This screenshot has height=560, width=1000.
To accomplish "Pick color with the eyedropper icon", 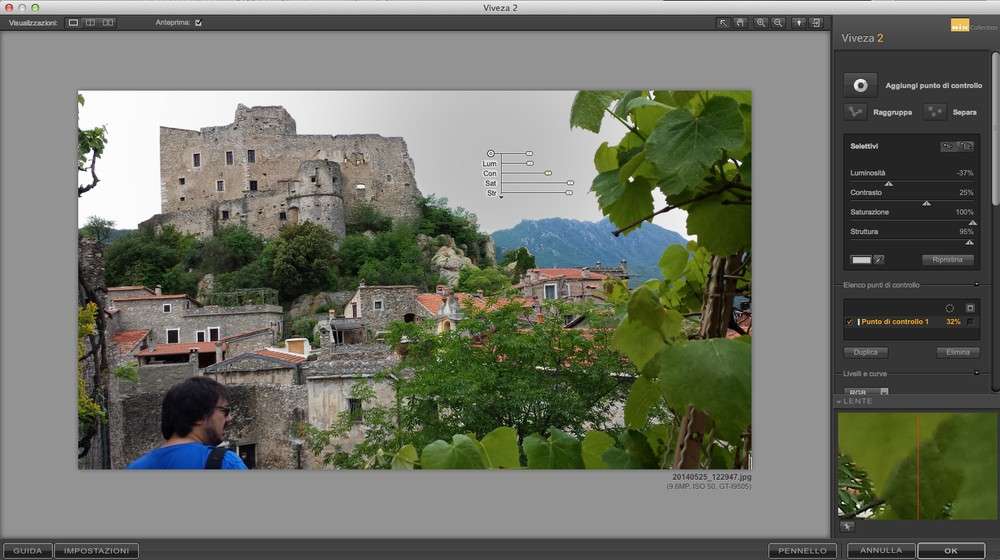I will (879, 260).
